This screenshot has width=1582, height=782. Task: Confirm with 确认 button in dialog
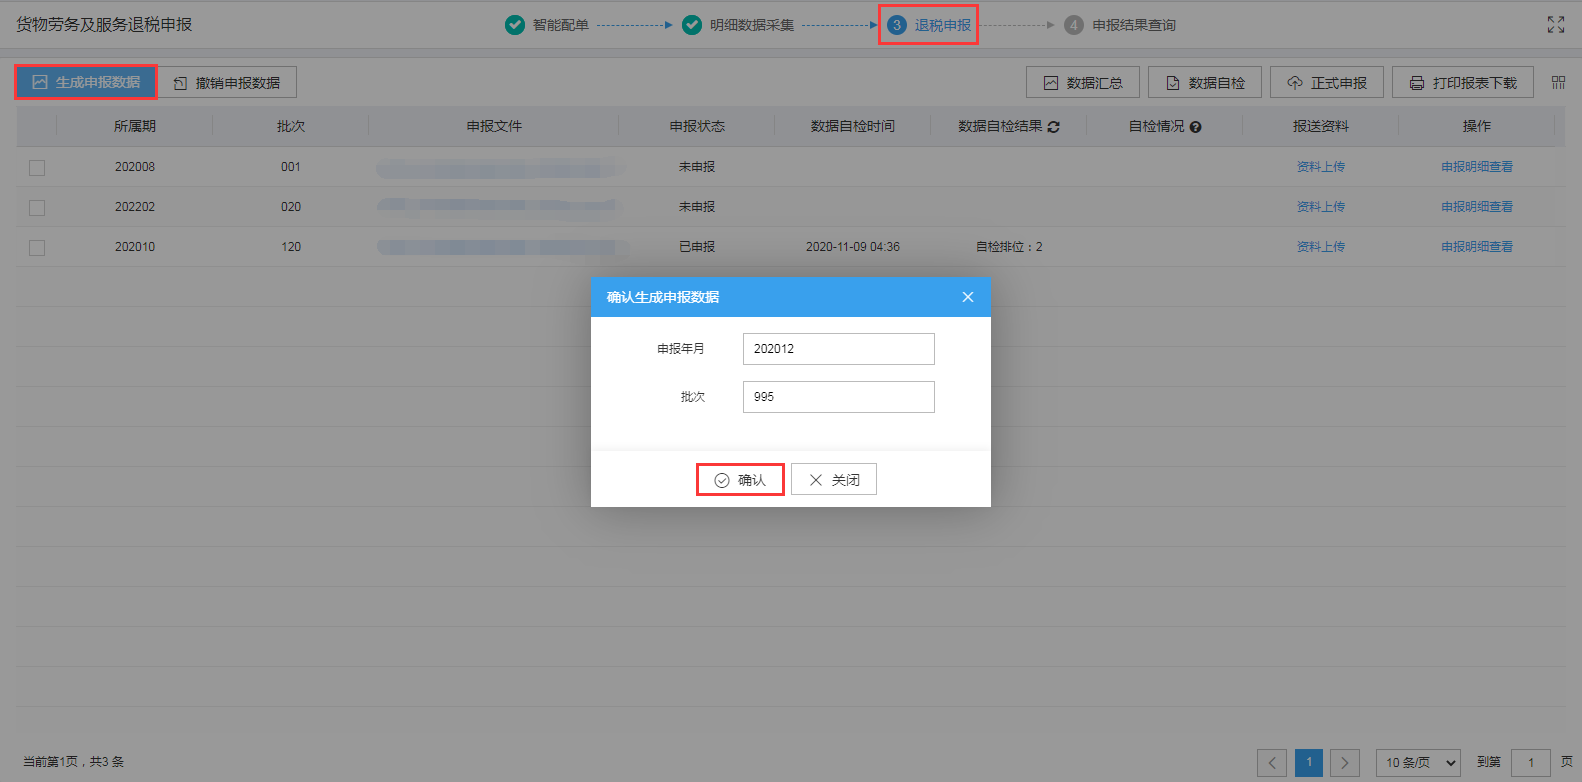[x=740, y=480]
